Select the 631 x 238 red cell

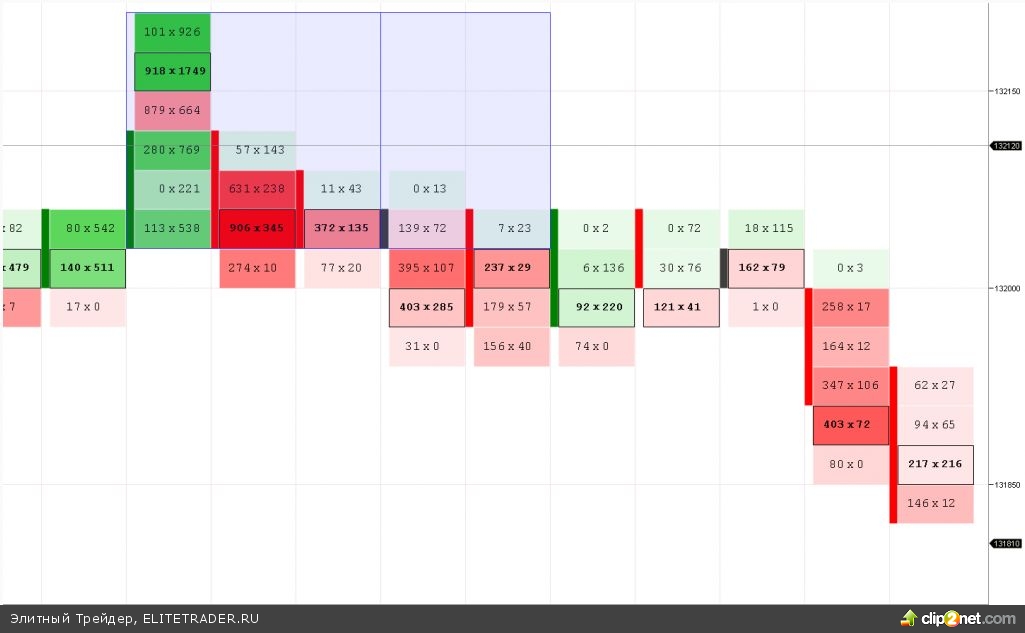click(x=257, y=189)
